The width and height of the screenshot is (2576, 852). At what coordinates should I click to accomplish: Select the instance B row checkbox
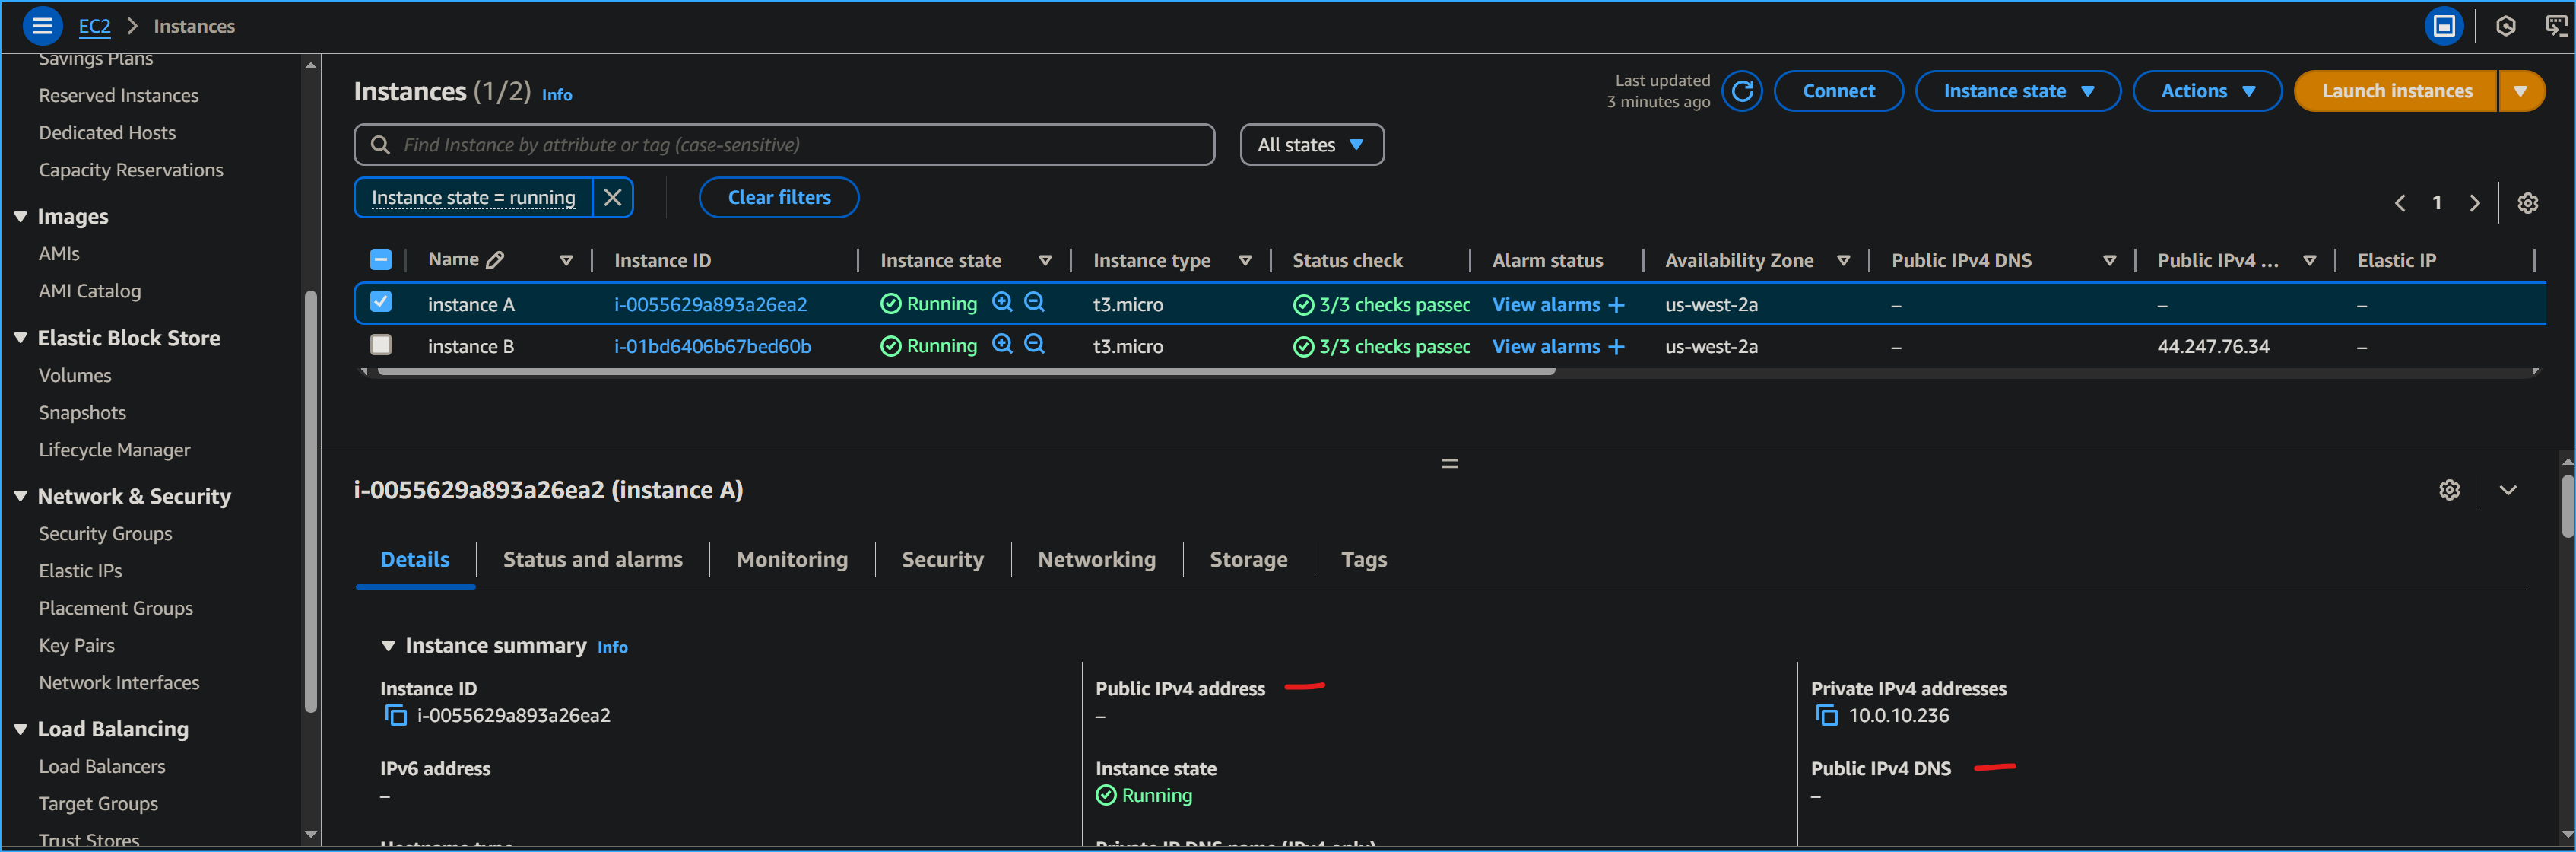coord(380,345)
